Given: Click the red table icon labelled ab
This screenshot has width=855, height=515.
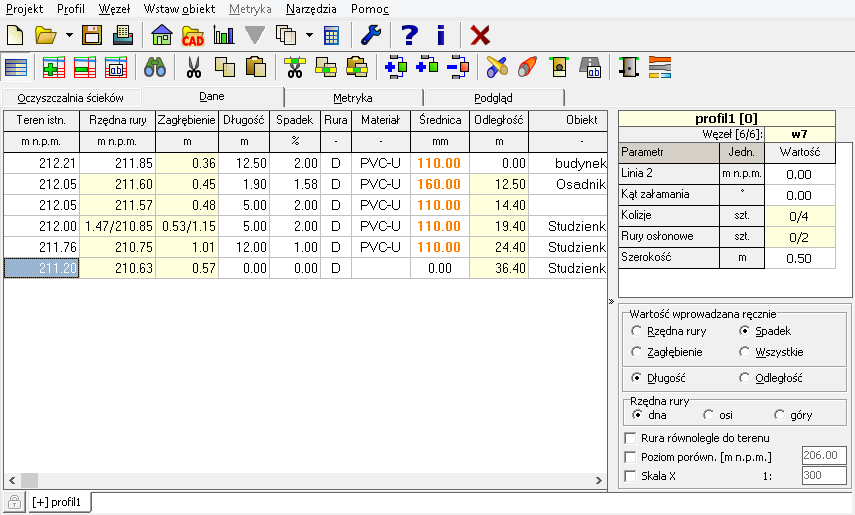Looking at the screenshot, I should pos(116,67).
